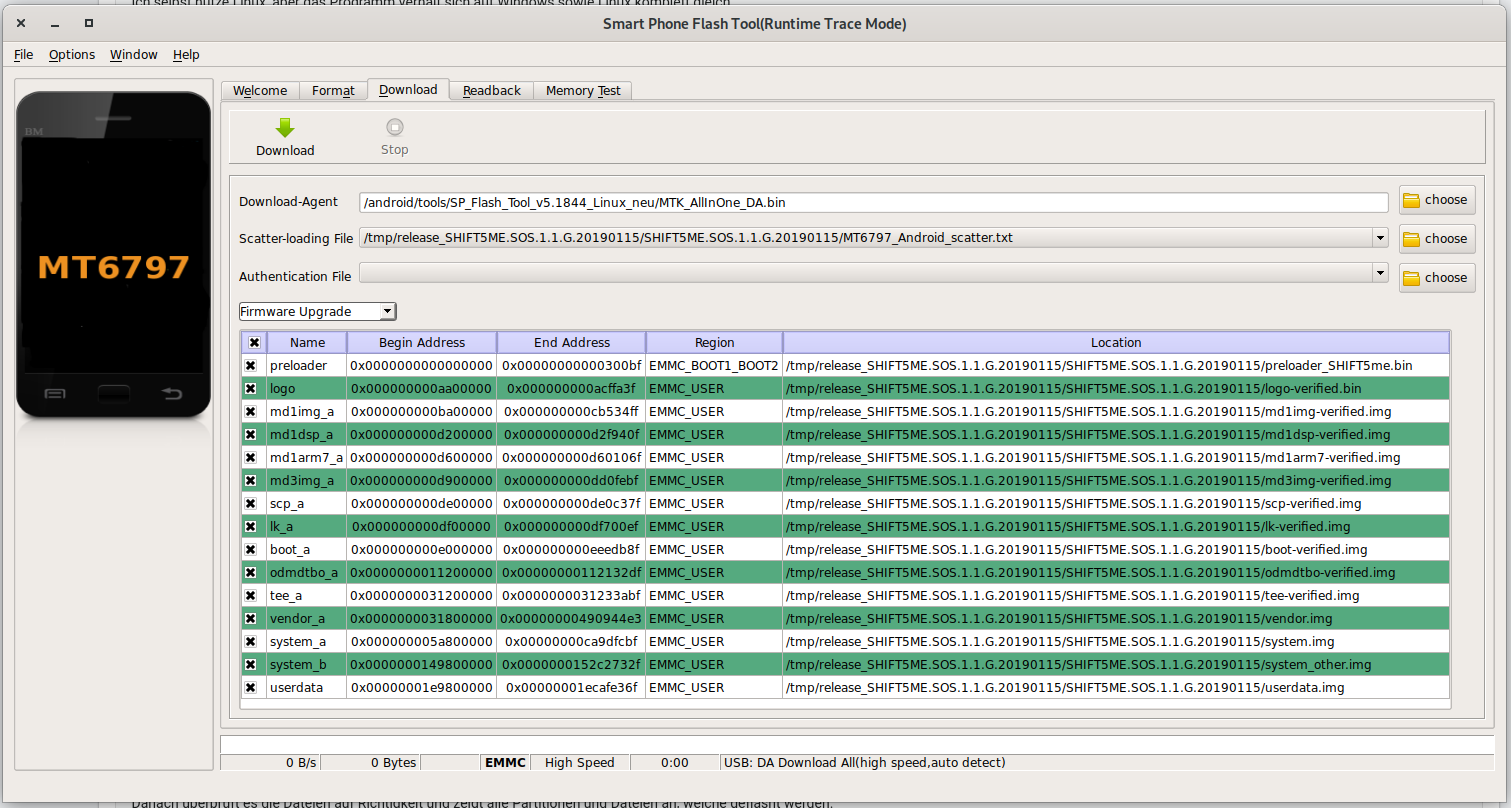Click the phone's back arrow icon

(x=172, y=394)
